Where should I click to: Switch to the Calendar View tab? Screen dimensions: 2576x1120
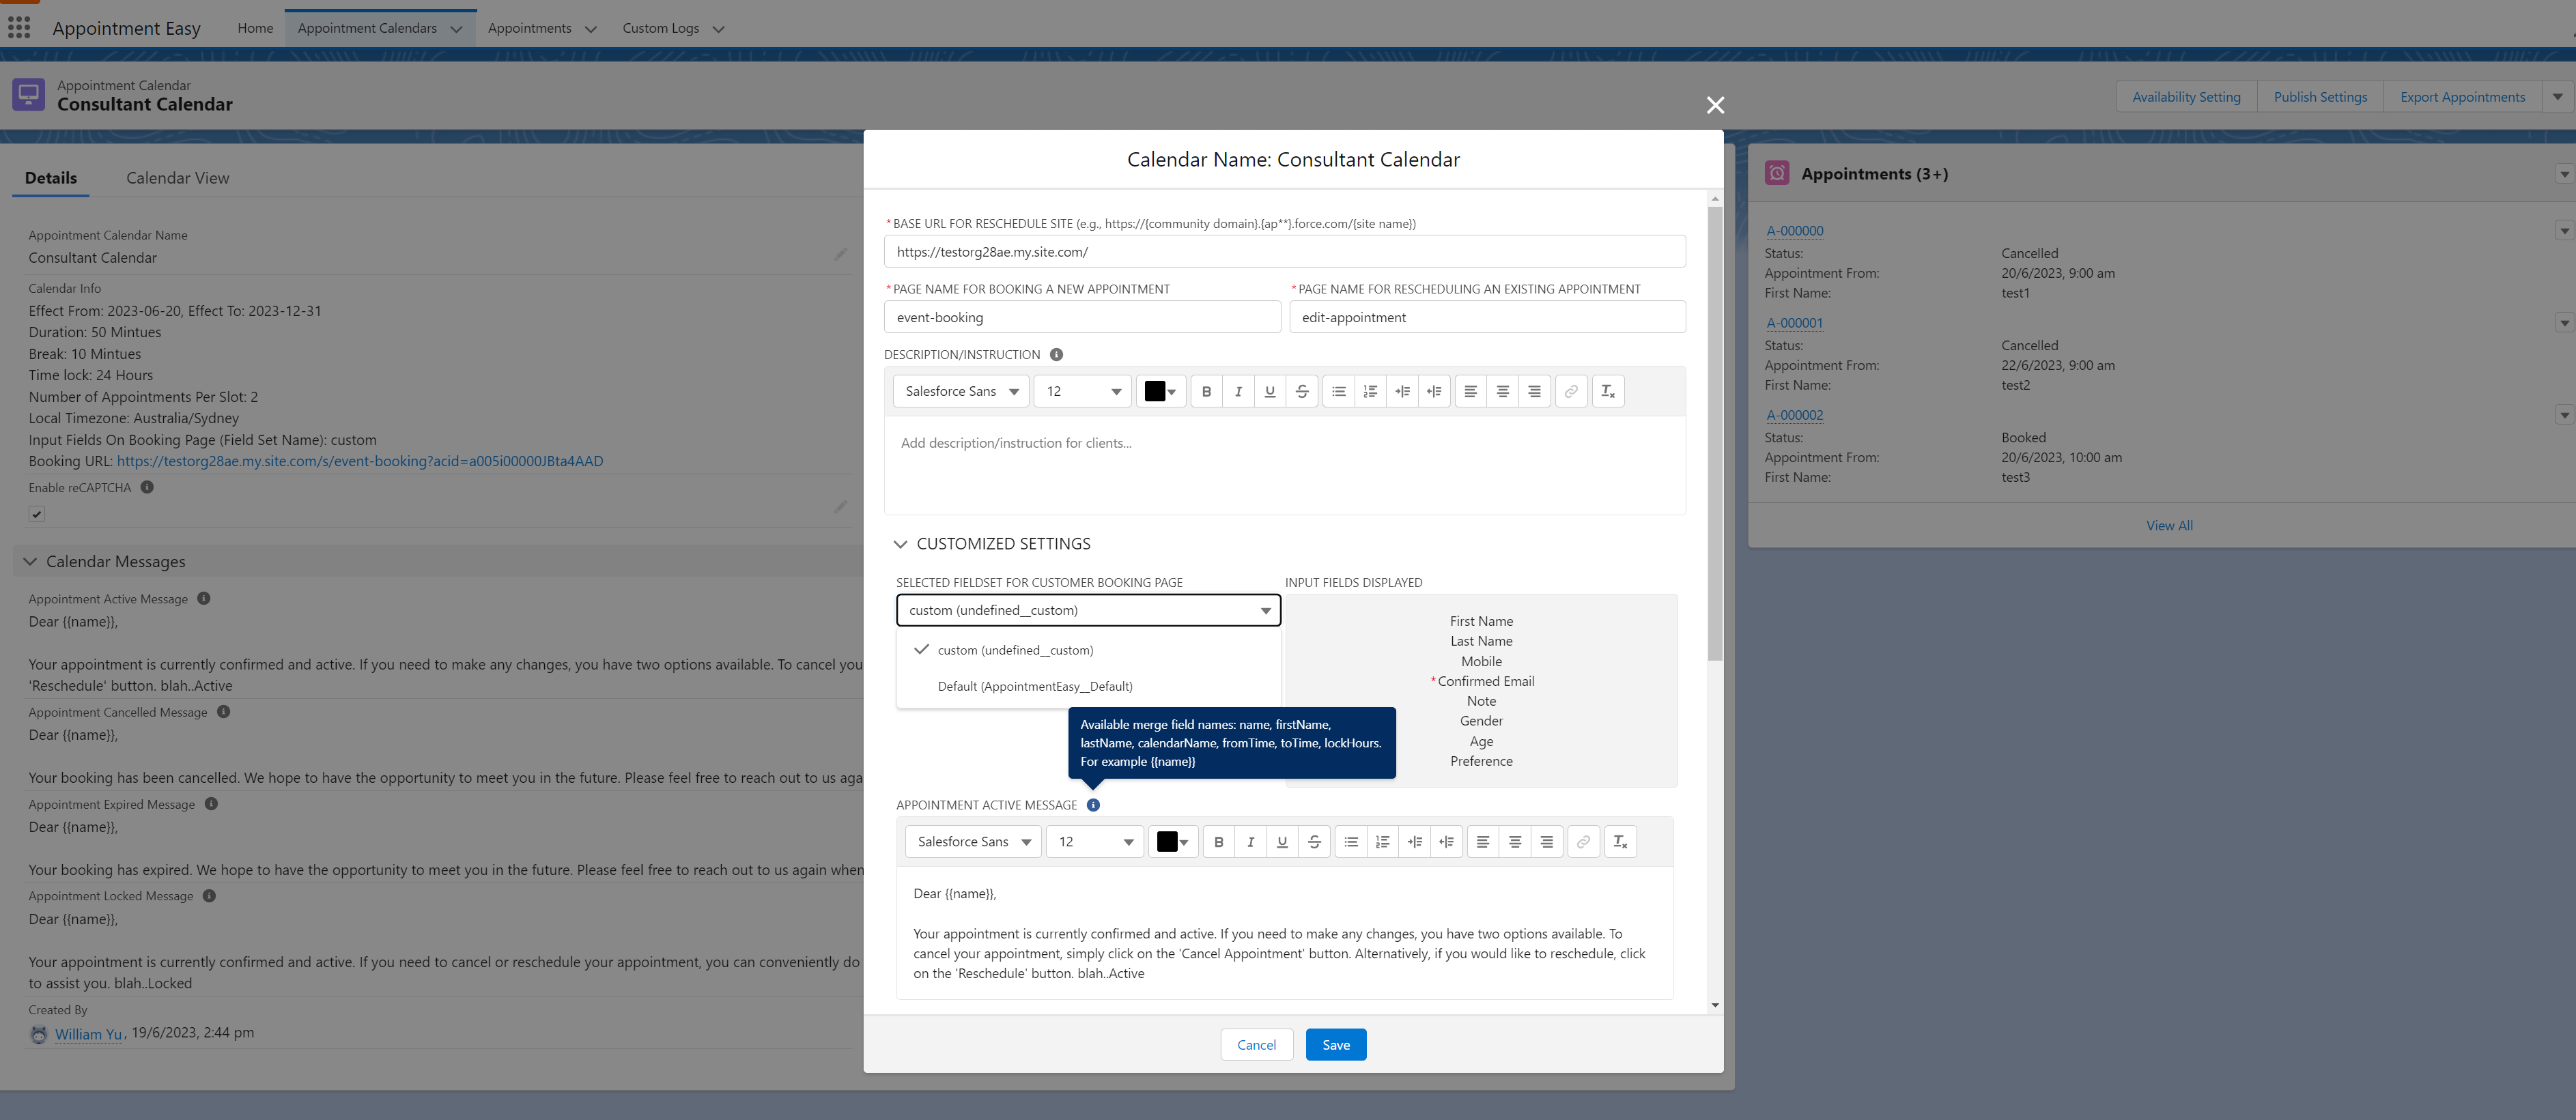177,178
